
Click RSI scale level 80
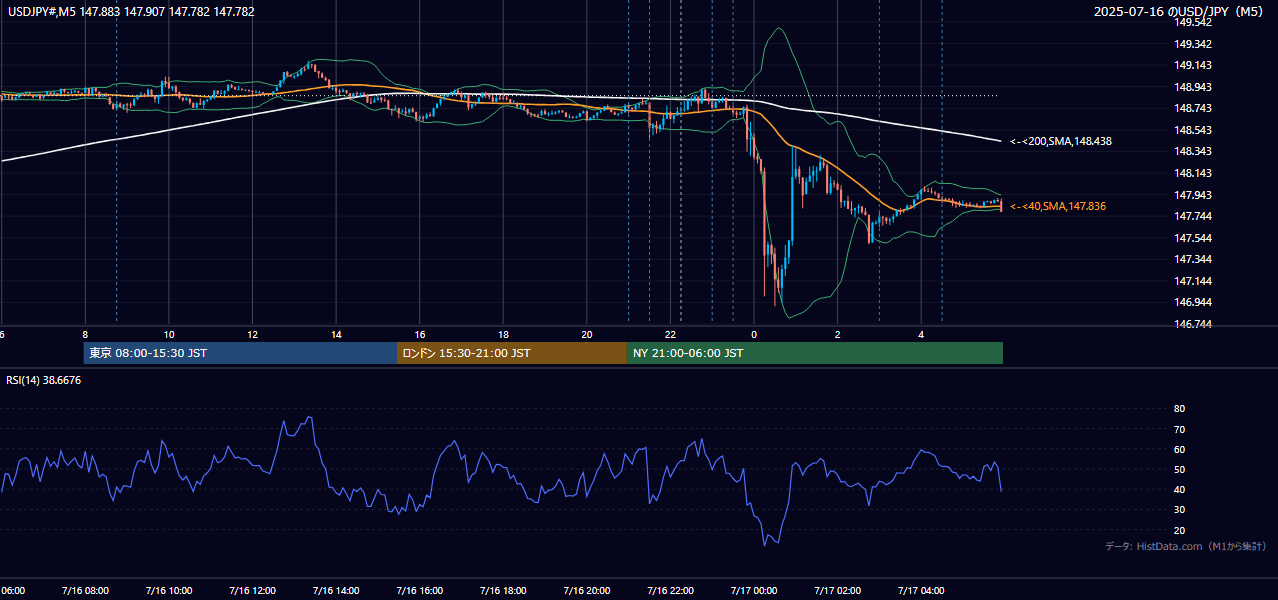pos(1179,409)
